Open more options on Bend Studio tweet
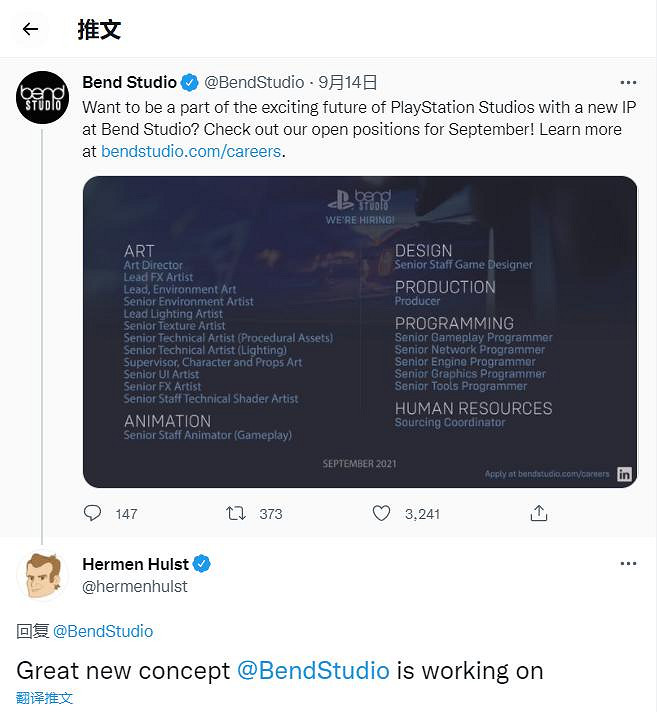The width and height of the screenshot is (657, 712). pyautogui.click(x=628, y=82)
